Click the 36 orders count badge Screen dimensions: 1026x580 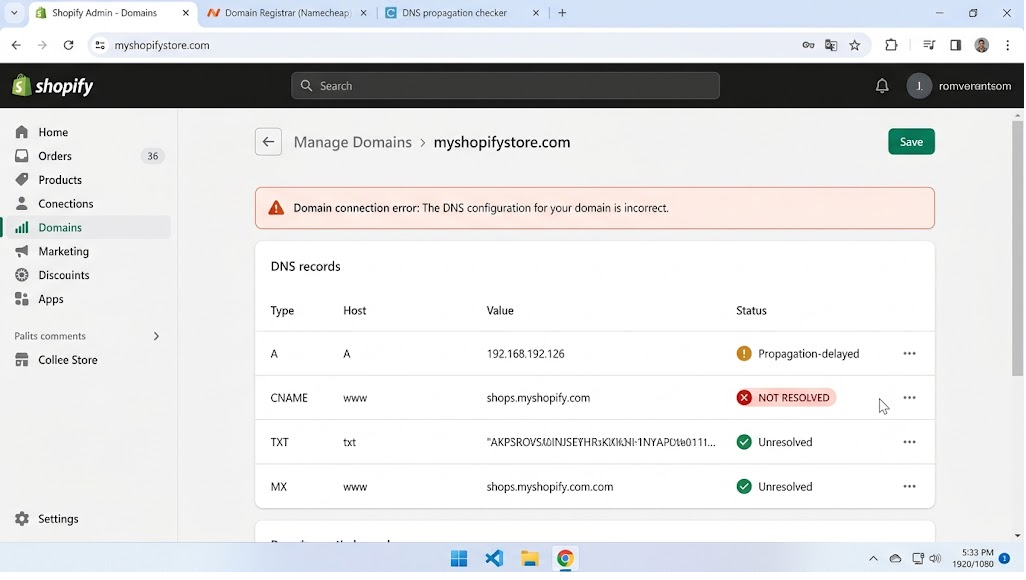152,156
